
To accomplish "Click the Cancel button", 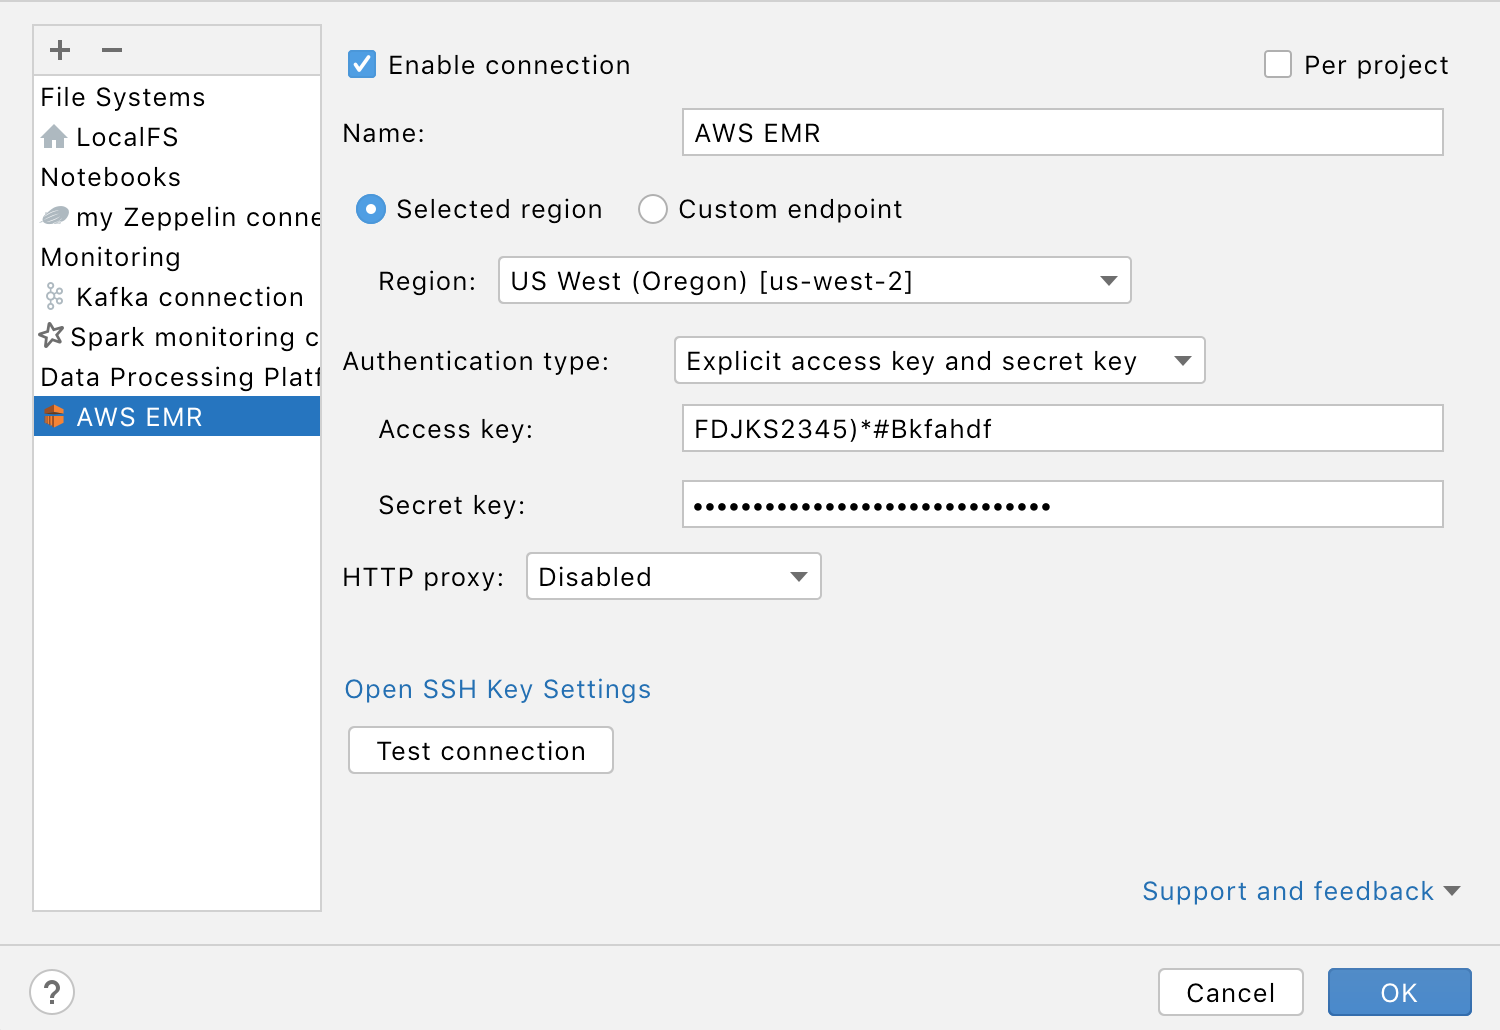I will pyautogui.click(x=1231, y=992).
